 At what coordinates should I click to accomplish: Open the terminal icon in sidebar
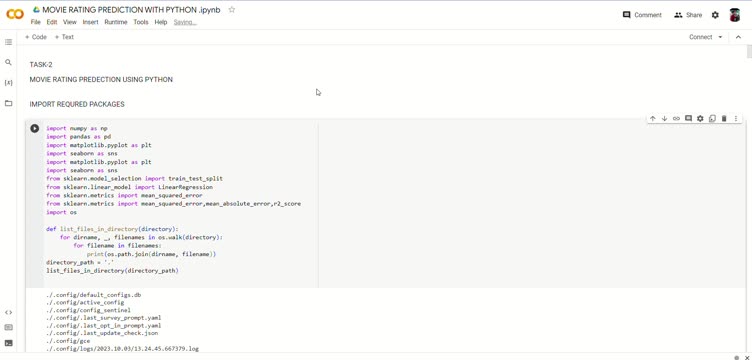[8, 343]
